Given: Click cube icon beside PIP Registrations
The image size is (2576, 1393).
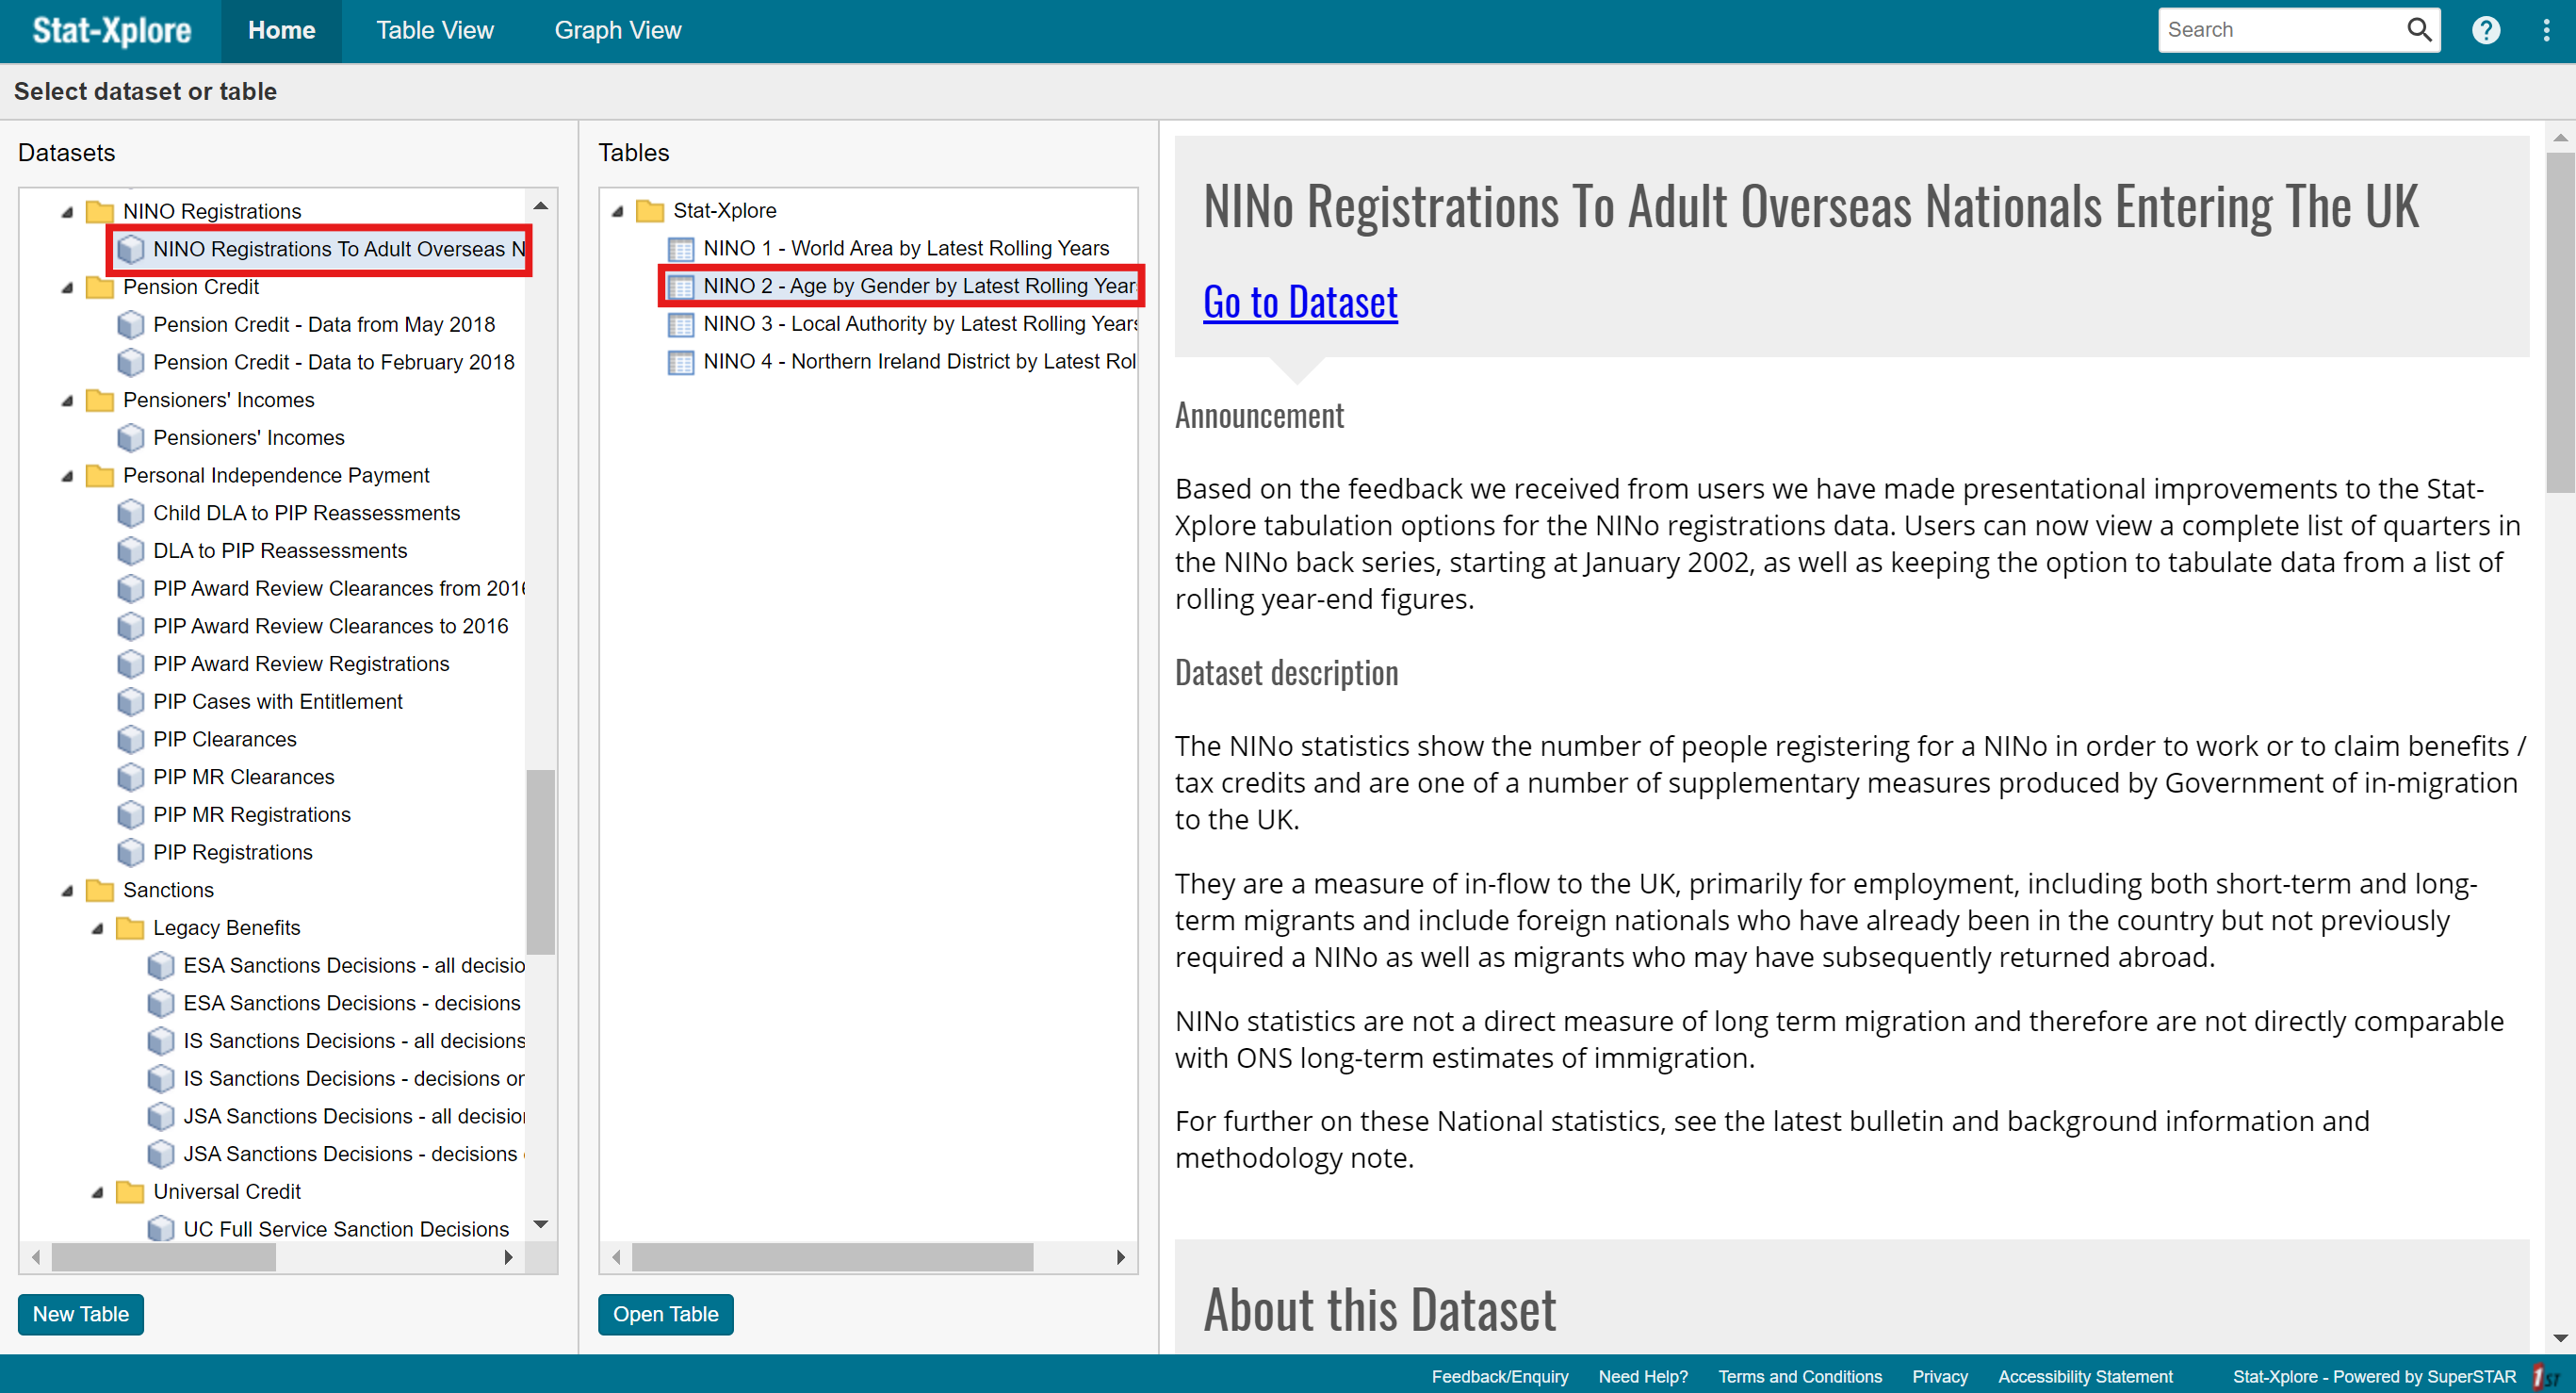Looking at the screenshot, I should click(x=130, y=852).
